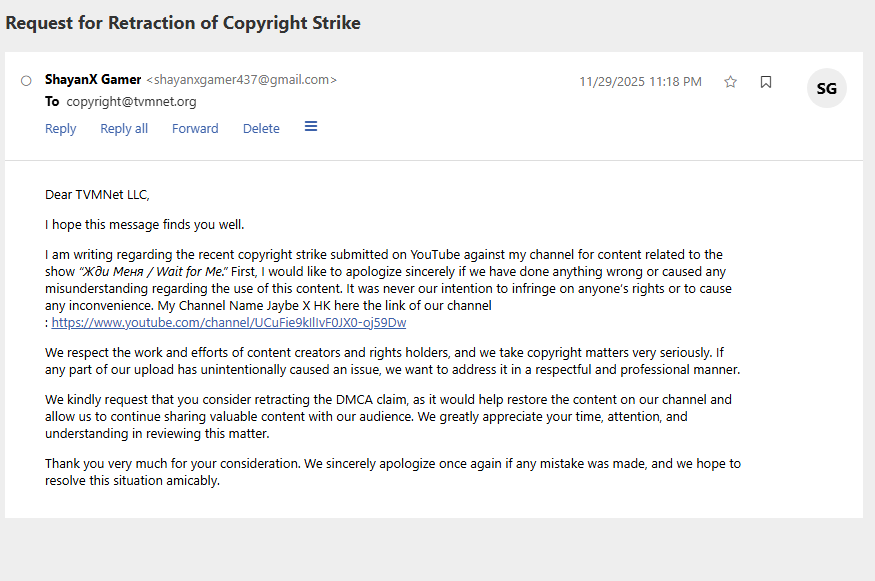Click the "I hope this message finds you well" line
This screenshot has width=875, height=581.
145,225
